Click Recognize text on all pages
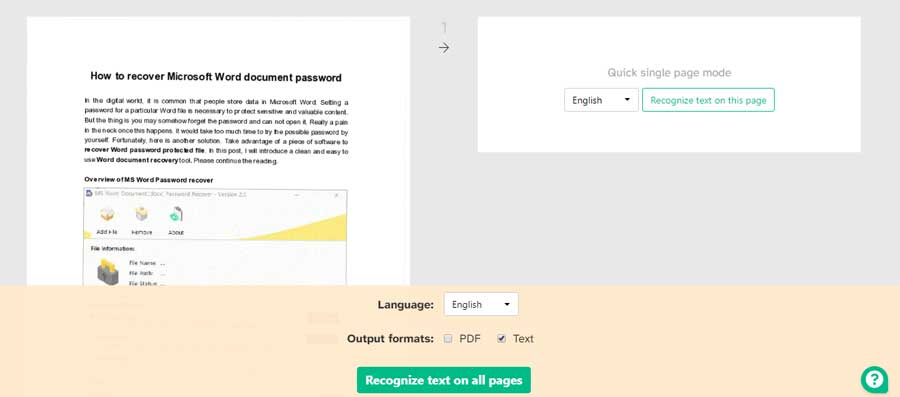Viewport: 900px width, 397px height. [x=444, y=380]
